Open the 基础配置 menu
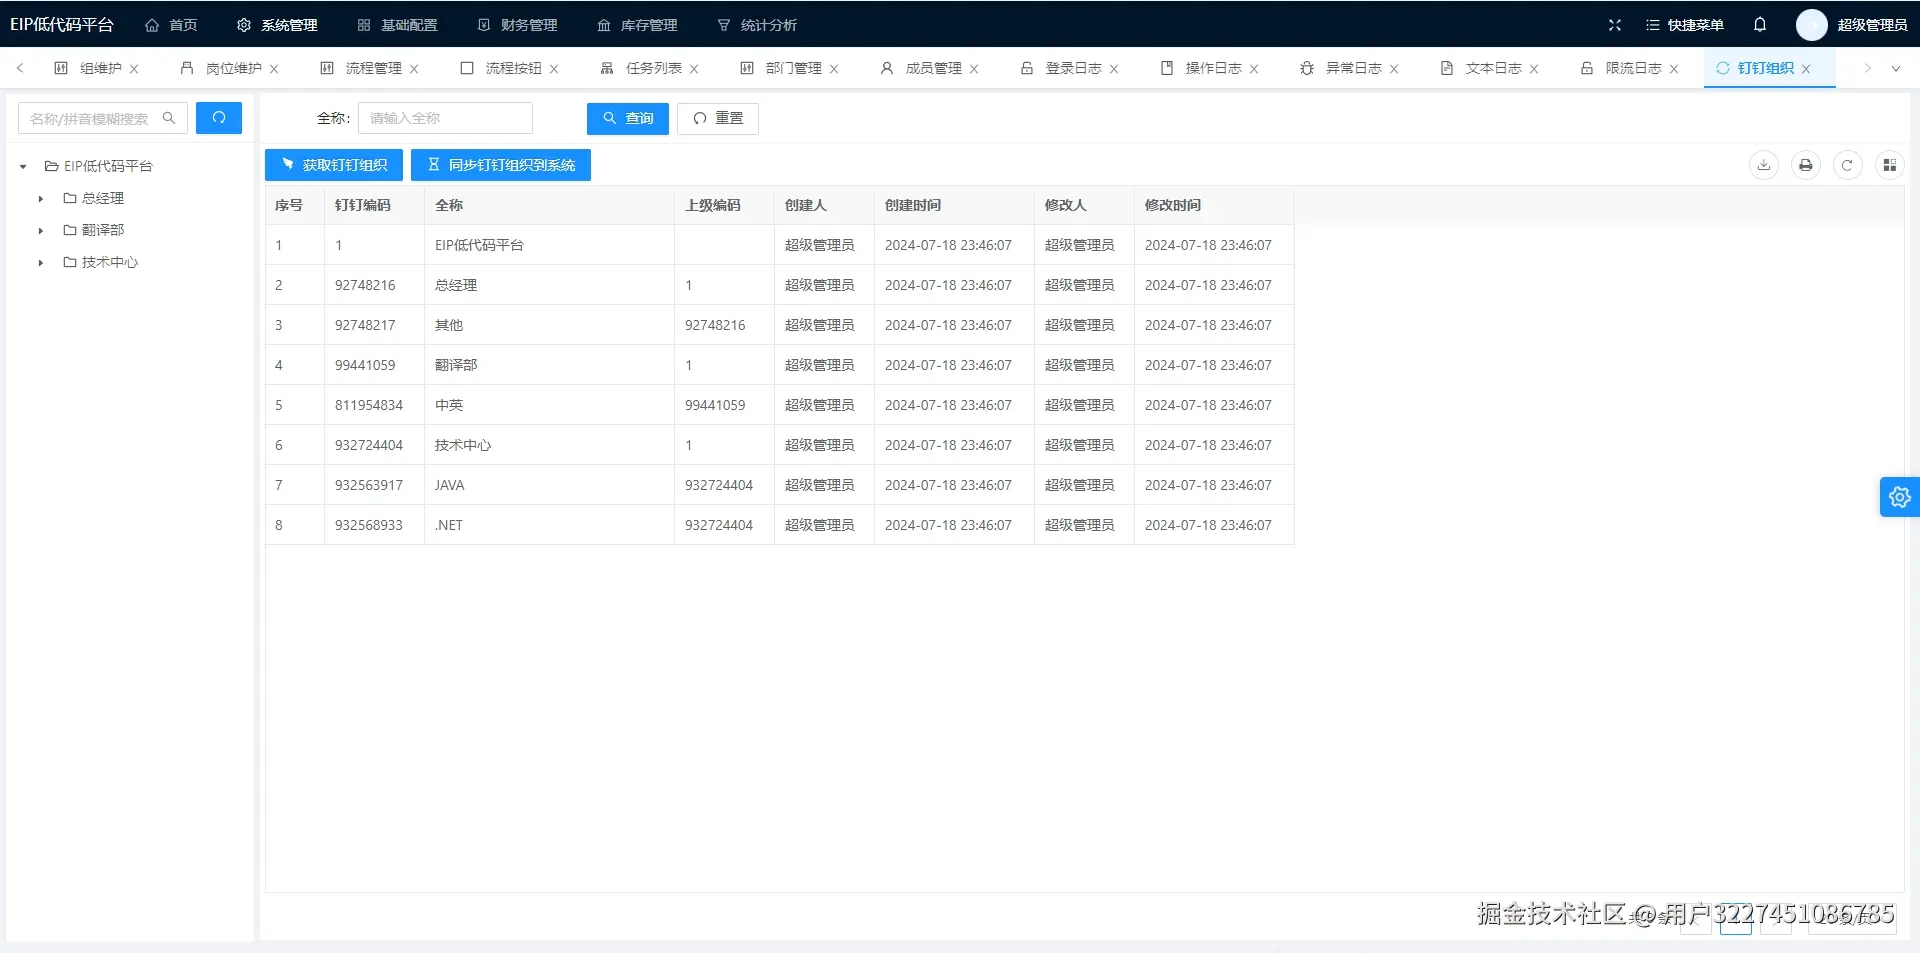 coord(397,25)
